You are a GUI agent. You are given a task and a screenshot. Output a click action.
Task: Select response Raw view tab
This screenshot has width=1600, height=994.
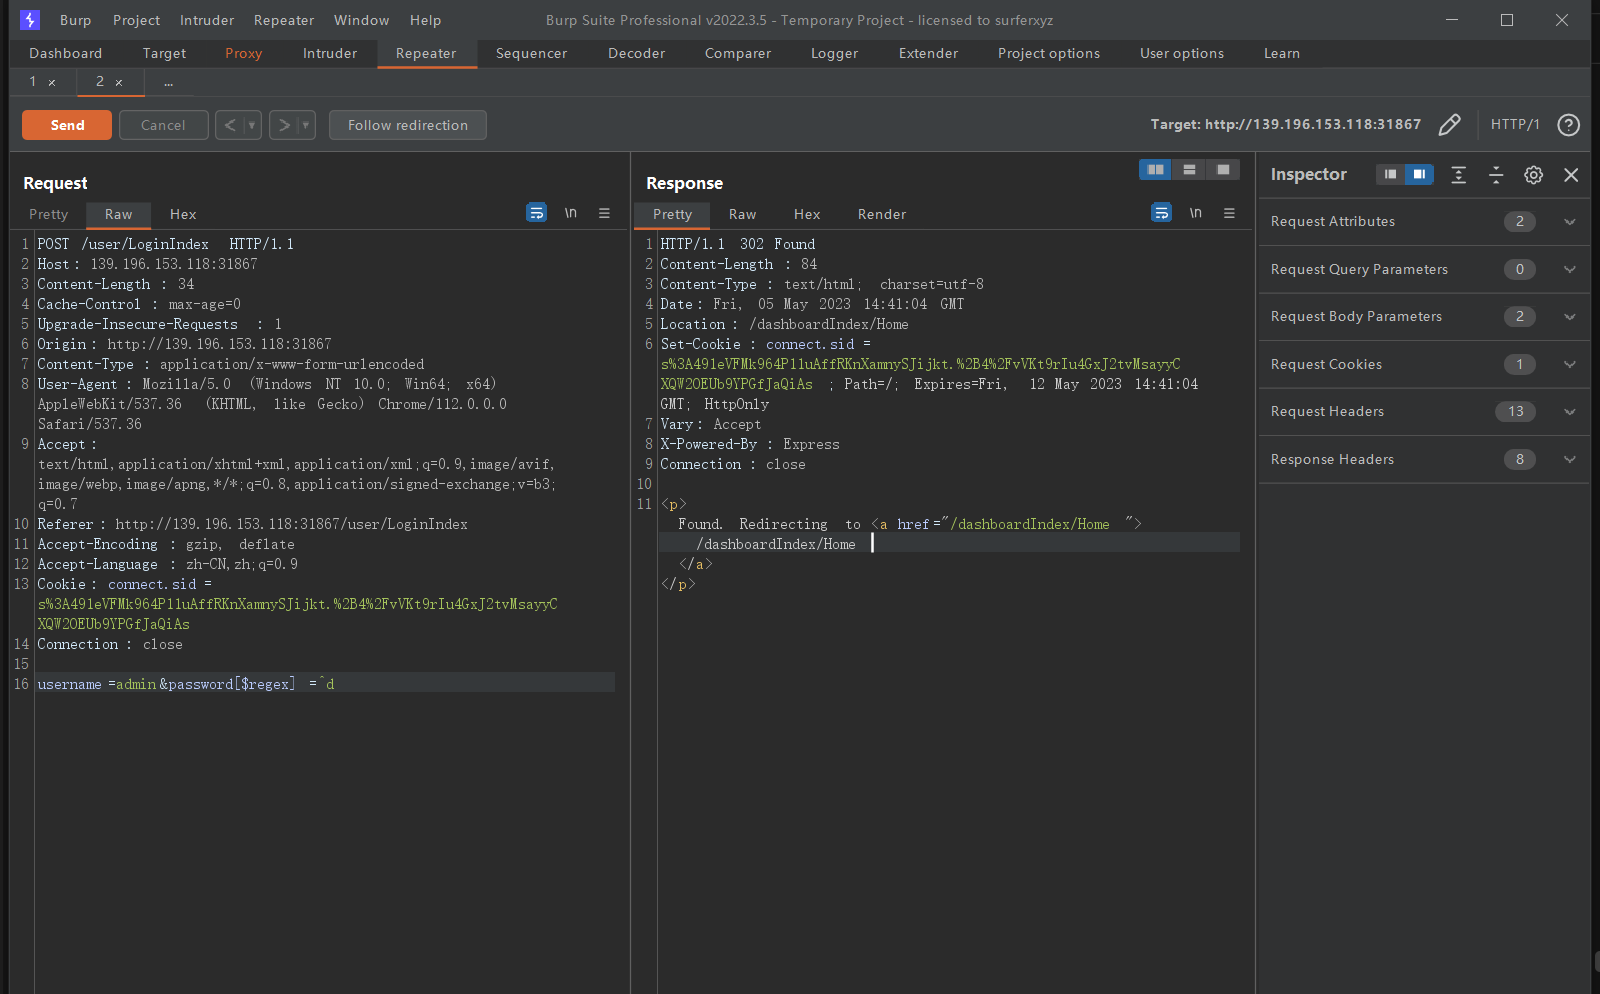tap(742, 214)
